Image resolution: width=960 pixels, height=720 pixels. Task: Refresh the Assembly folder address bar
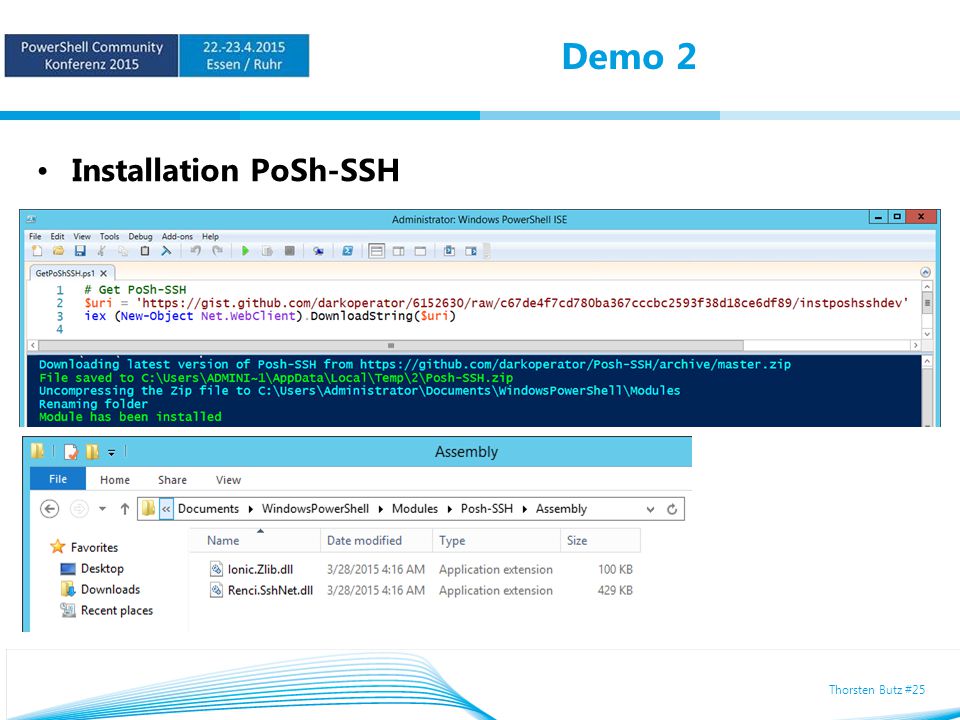pyautogui.click(x=672, y=509)
